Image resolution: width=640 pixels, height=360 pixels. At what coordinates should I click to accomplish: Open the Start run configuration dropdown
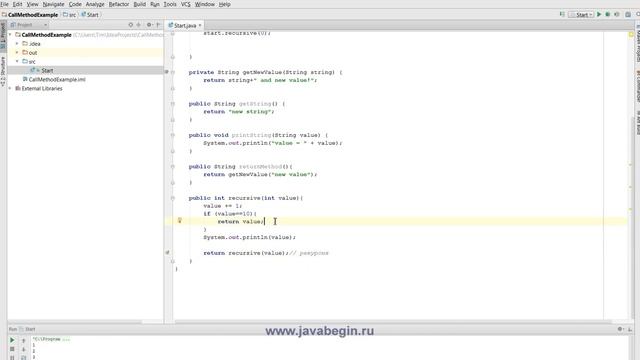[581, 15]
